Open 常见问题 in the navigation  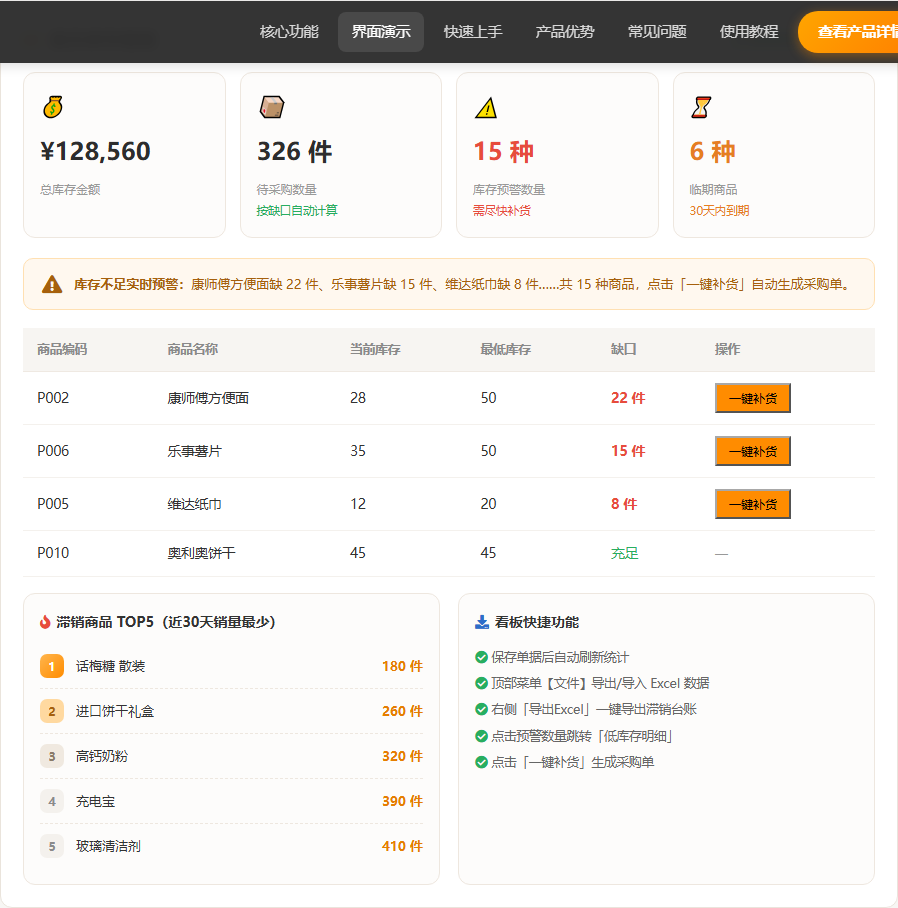(657, 32)
